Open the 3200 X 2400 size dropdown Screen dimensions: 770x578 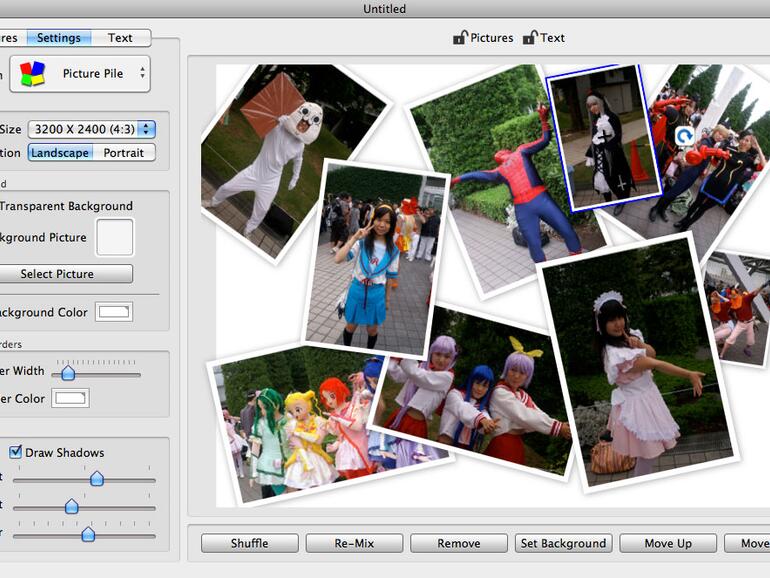pos(91,129)
